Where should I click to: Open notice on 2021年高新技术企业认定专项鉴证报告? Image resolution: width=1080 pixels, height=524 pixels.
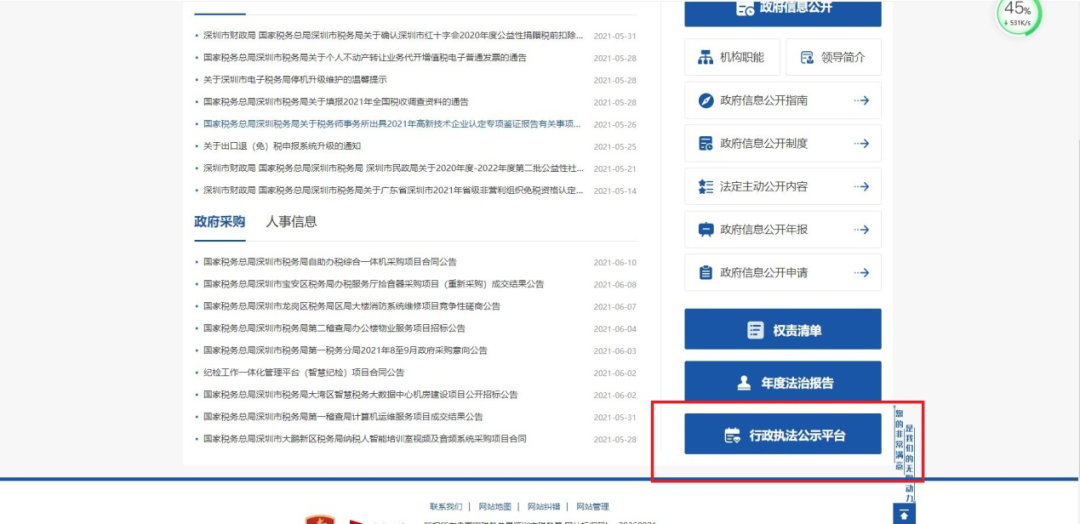tap(392, 124)
